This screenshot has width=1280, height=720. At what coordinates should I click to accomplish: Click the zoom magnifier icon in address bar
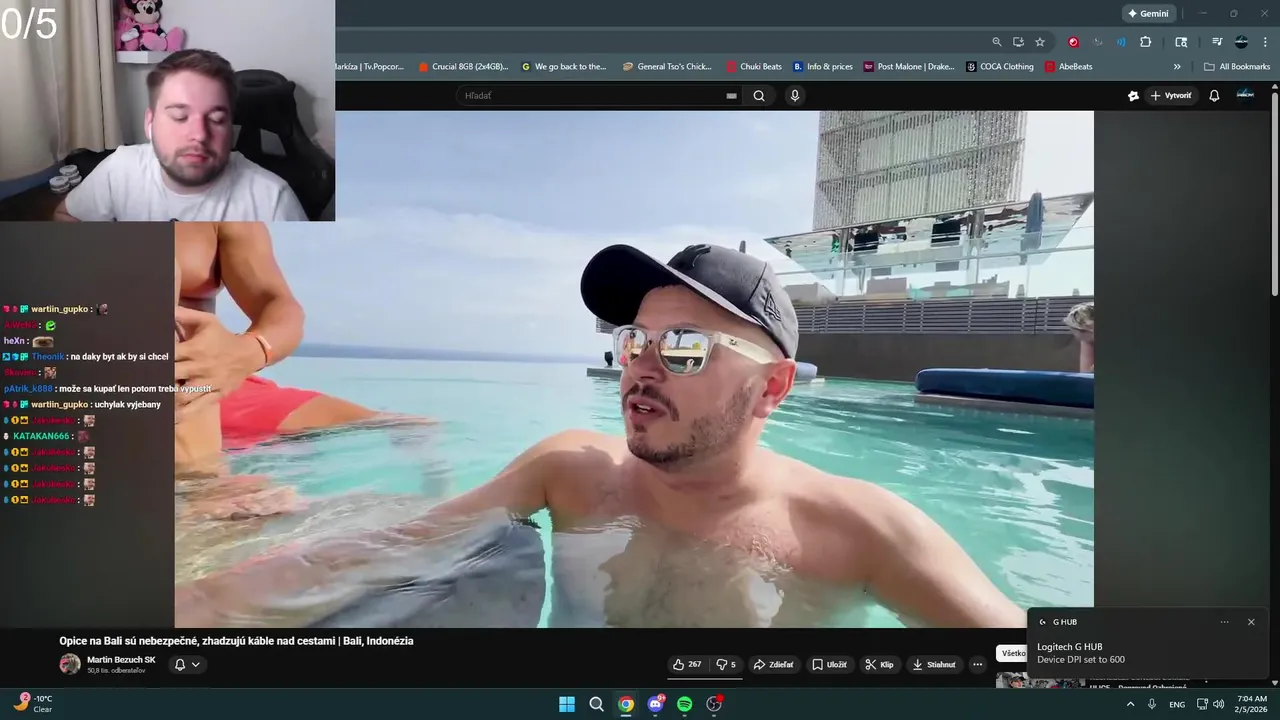click(x=997, y=42)
